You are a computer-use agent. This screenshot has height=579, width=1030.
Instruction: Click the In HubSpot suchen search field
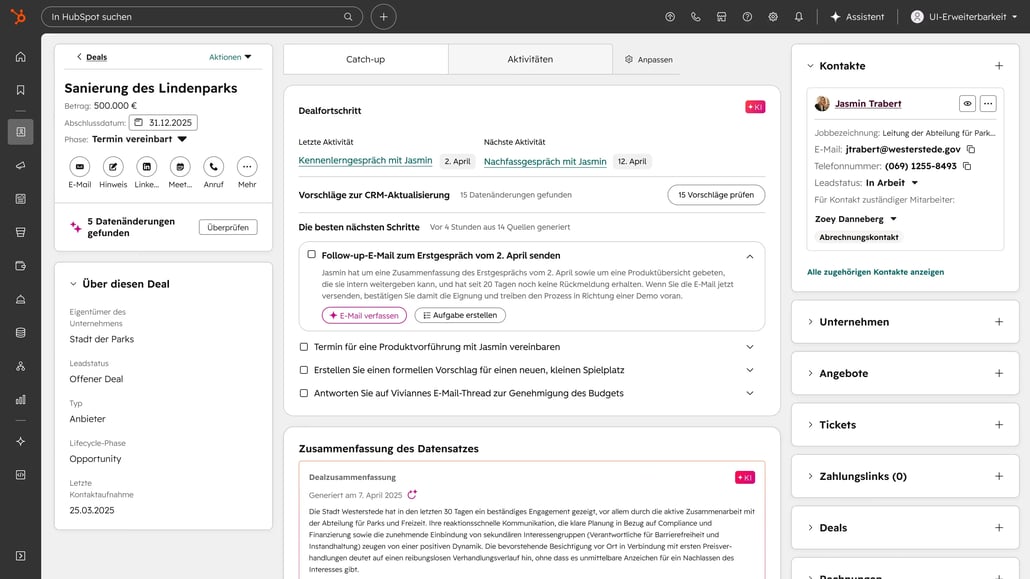pyautogui.click(x=202, y=16)
